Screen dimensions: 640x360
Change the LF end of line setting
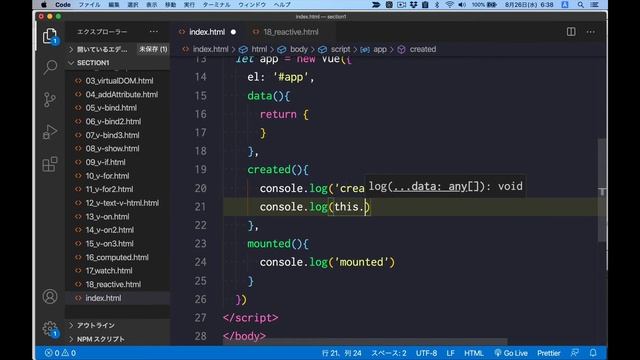(x=450, y=353)
